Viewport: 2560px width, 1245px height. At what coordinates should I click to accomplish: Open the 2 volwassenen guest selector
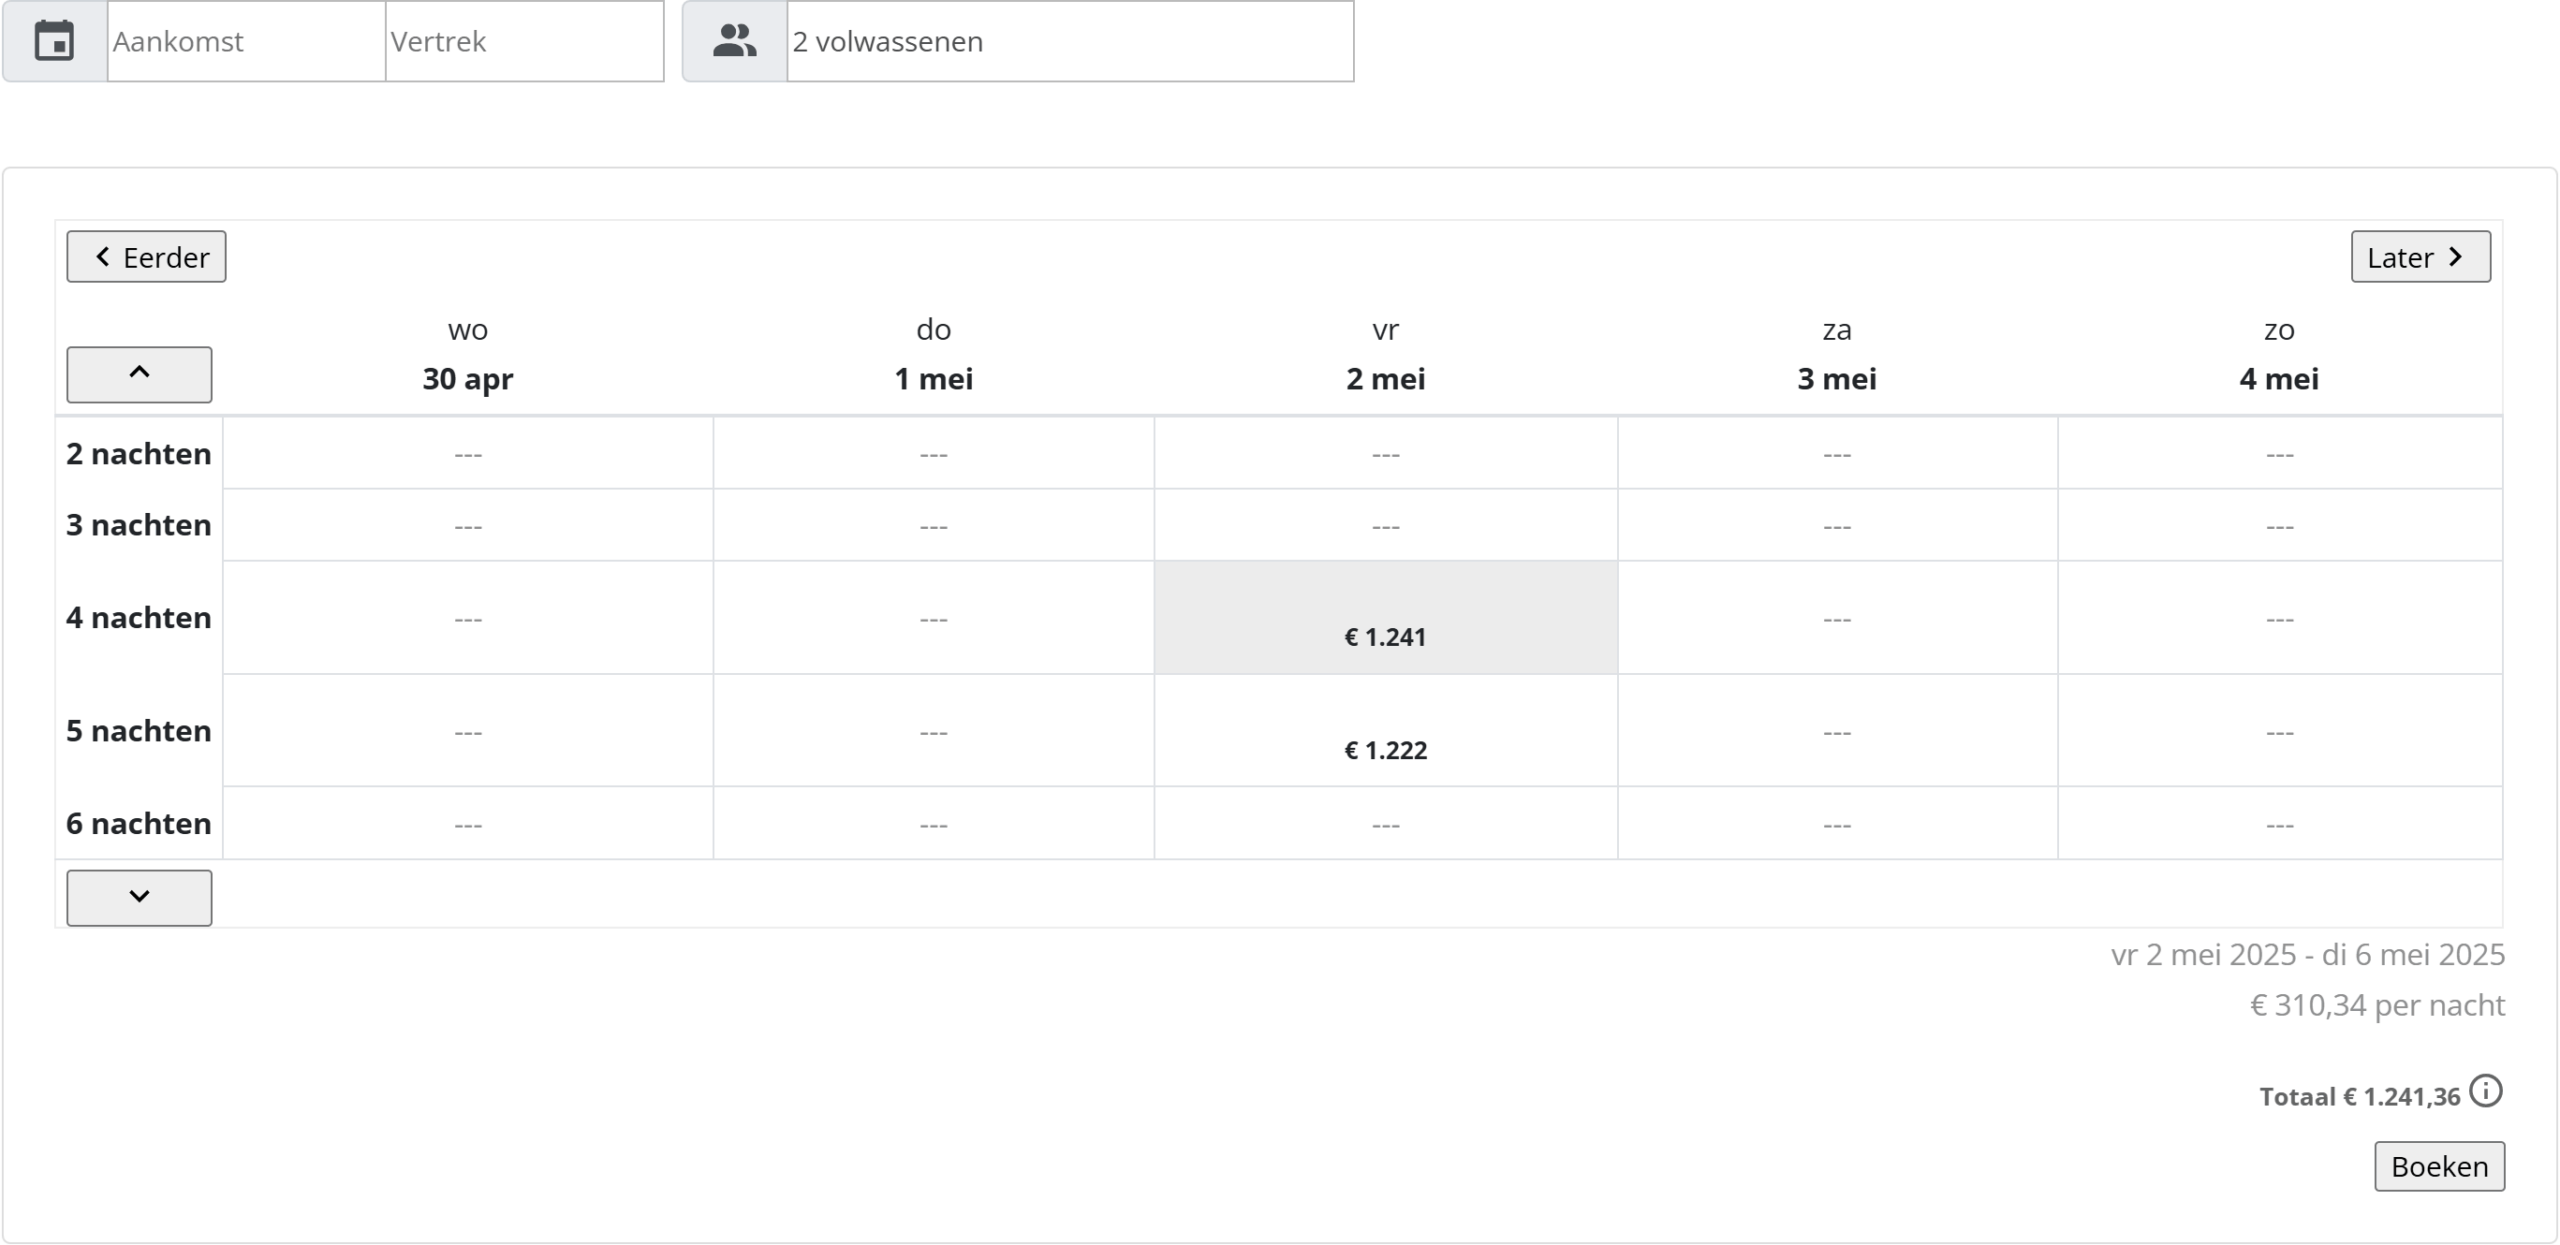coord(1069,41)
